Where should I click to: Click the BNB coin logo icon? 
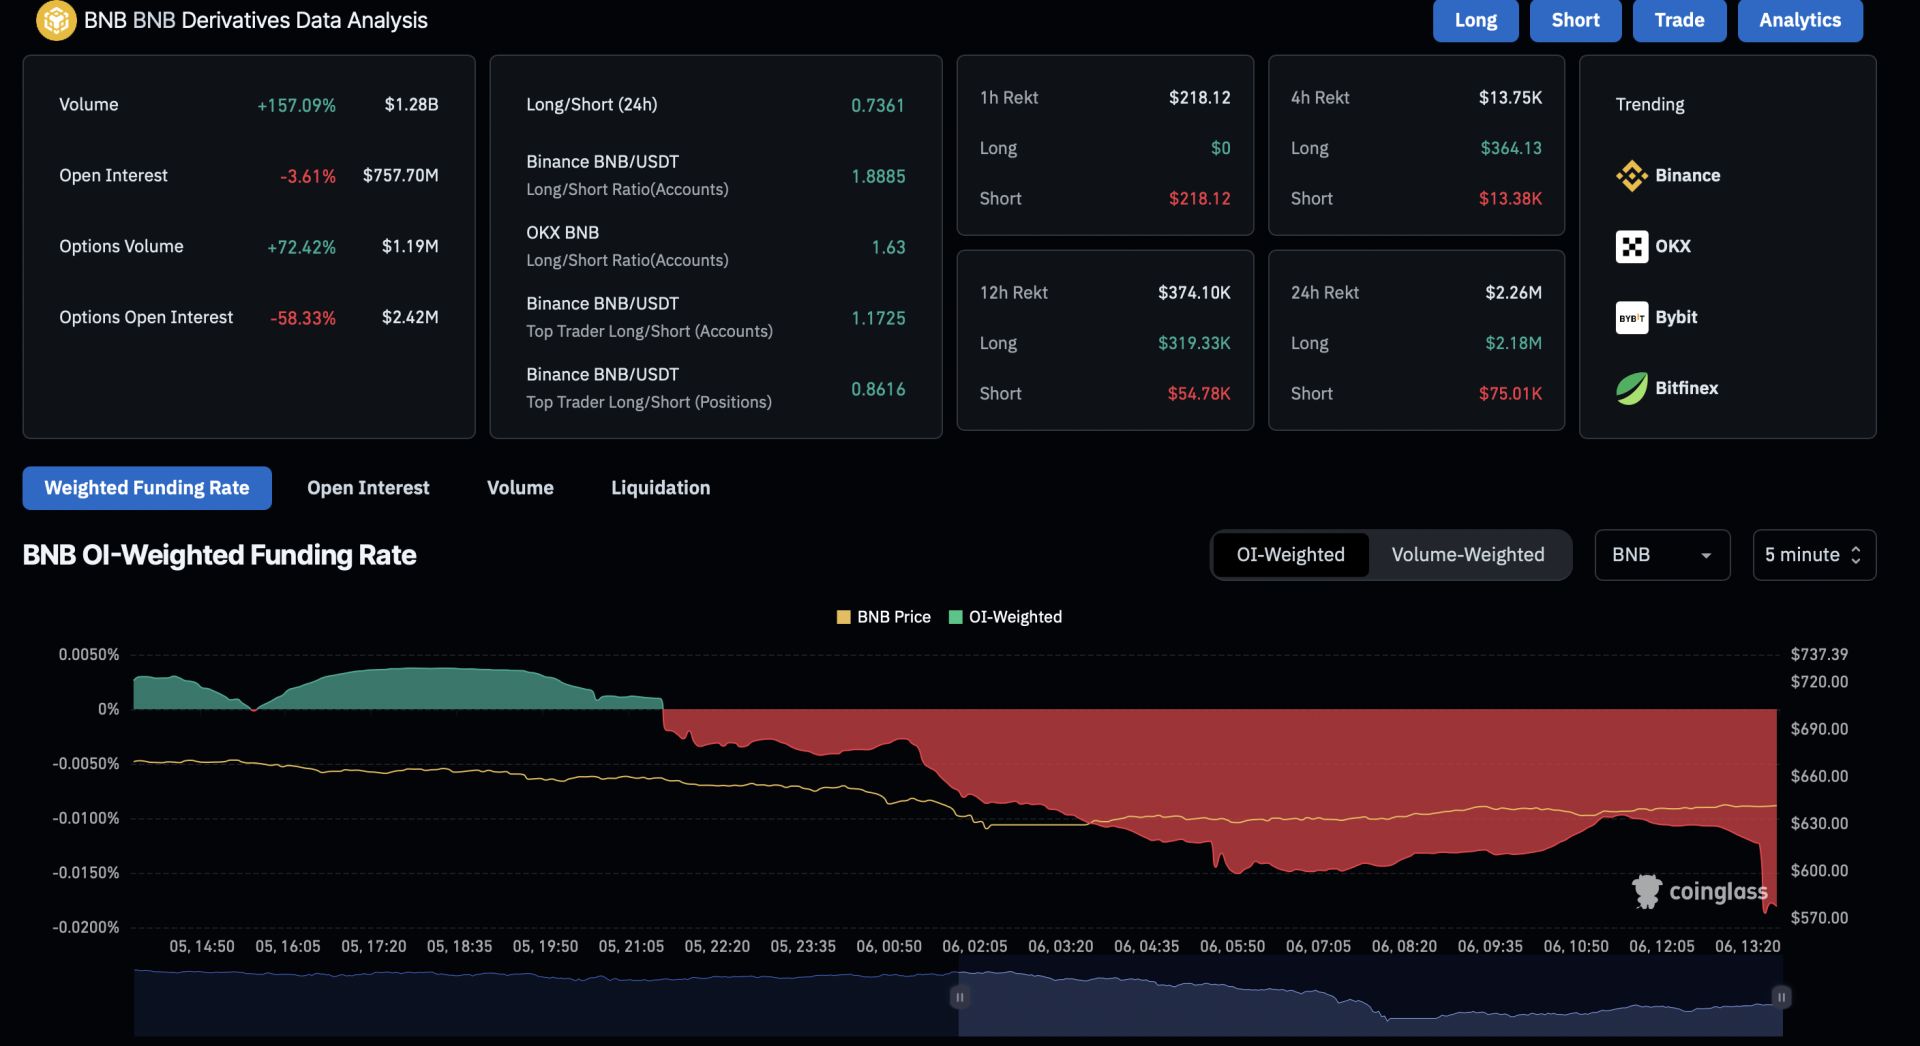pyautogui.click(x=56, y=20)
